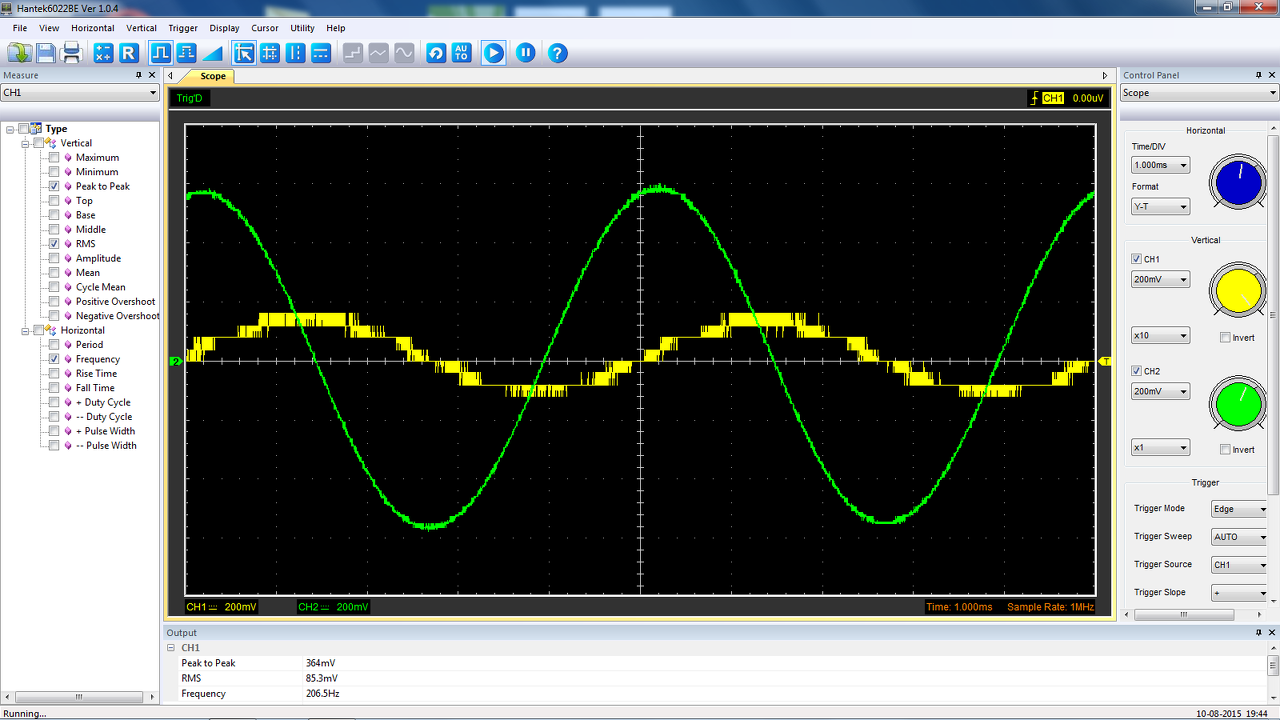This screenshot has width=1280, height=720.
Task: Enable Invert for CH1
Action: (x=1226, y=337)
